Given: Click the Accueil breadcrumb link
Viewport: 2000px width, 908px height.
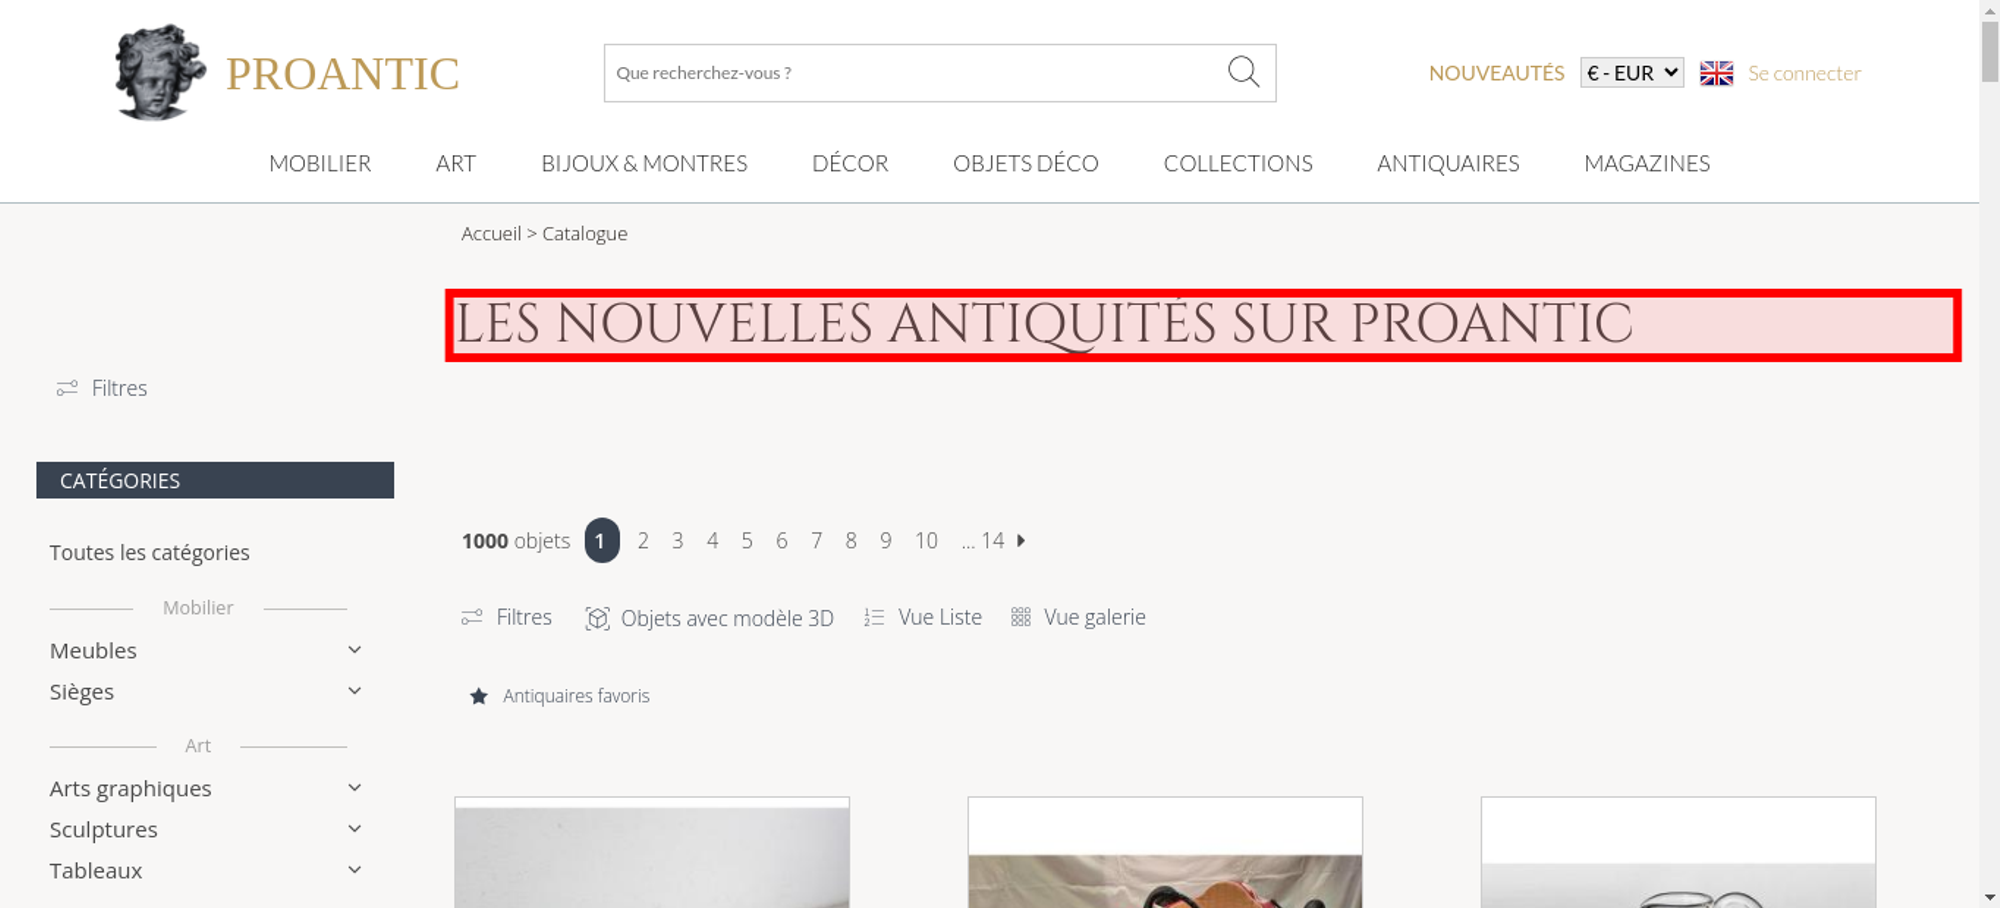Looking at the screenshot, I should pos(491,233).
